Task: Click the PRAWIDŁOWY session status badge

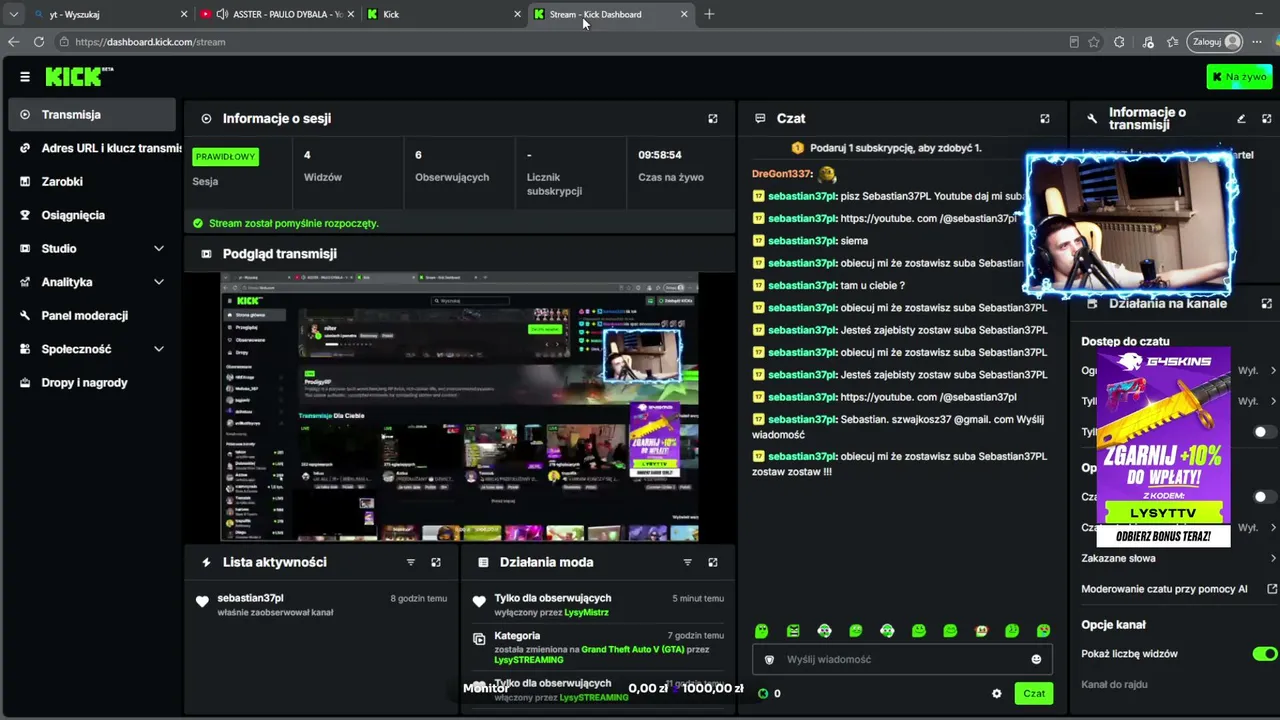Action: click(x=226, y=156)
